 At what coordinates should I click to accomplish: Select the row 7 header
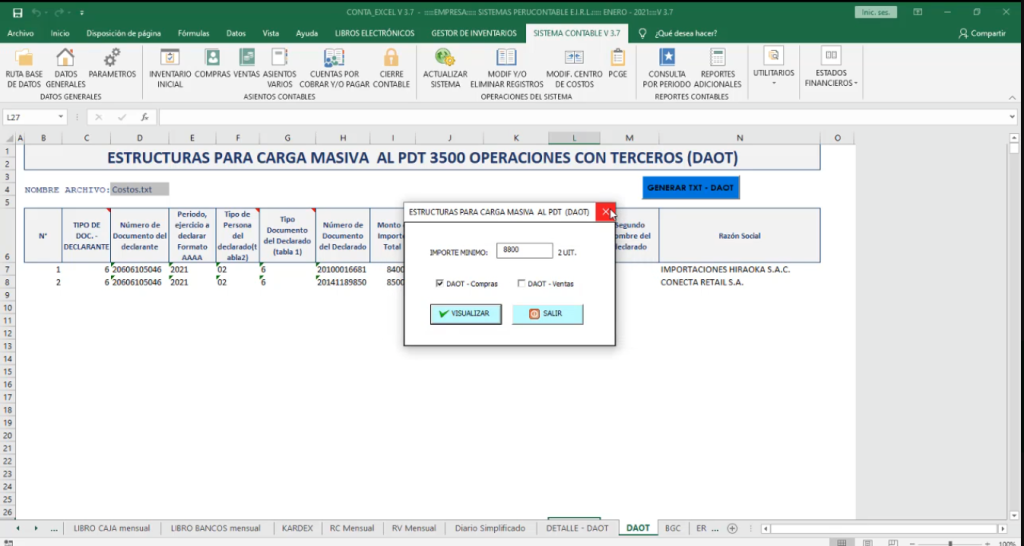7,269
